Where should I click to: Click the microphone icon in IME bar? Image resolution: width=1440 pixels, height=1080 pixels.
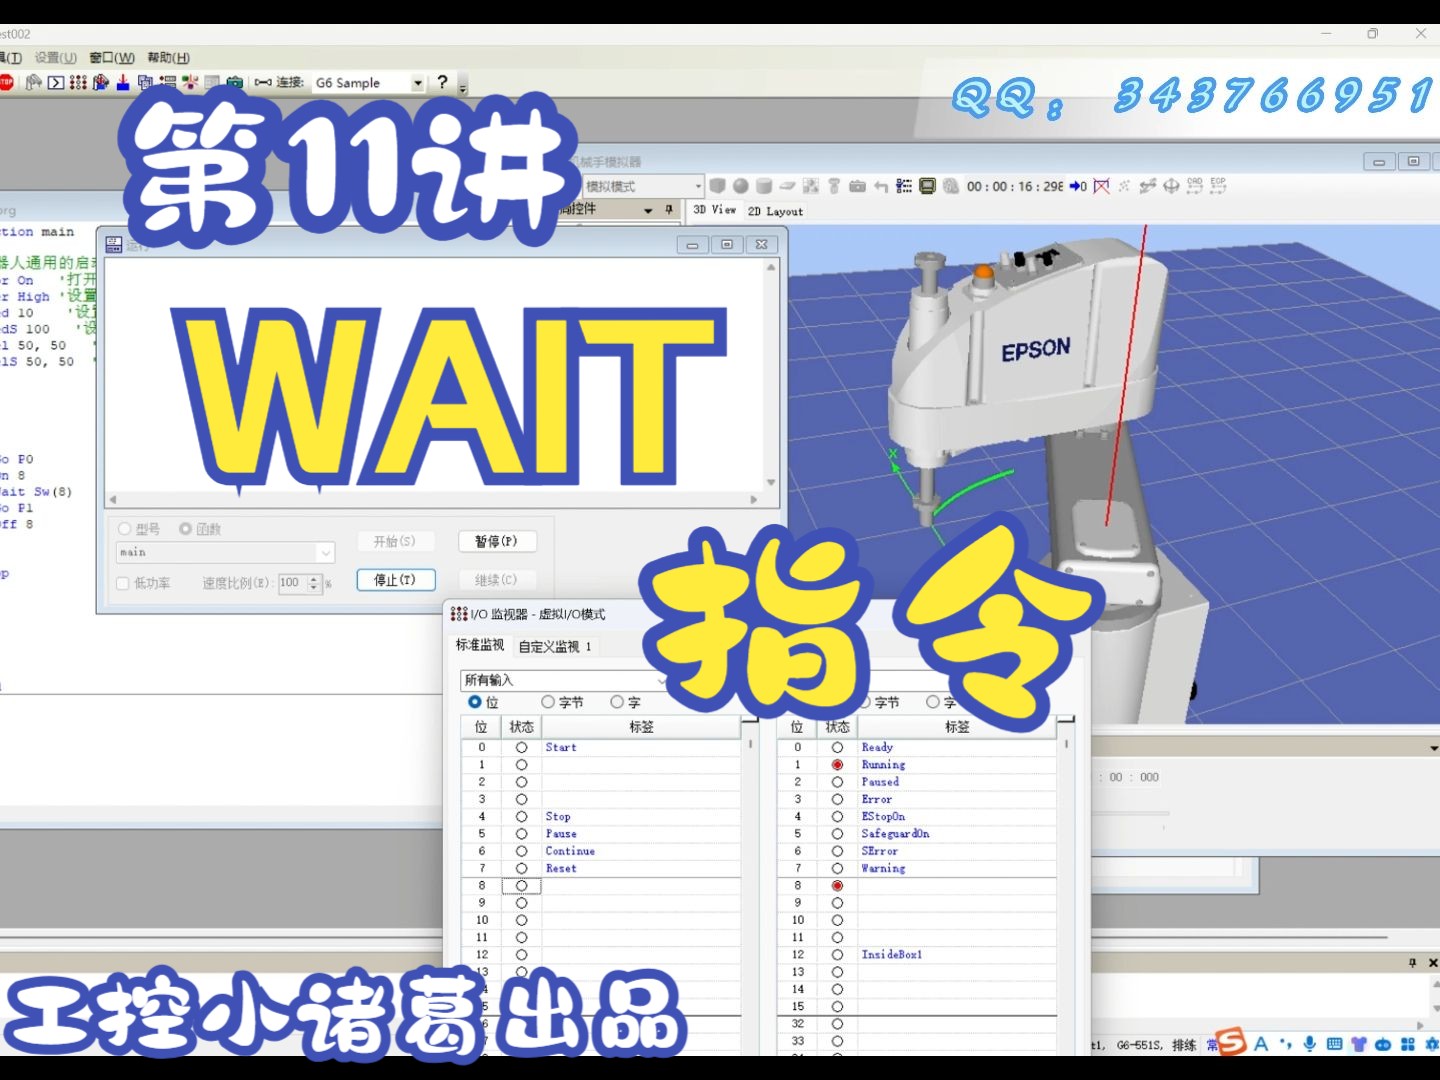click(1309, 1044)
